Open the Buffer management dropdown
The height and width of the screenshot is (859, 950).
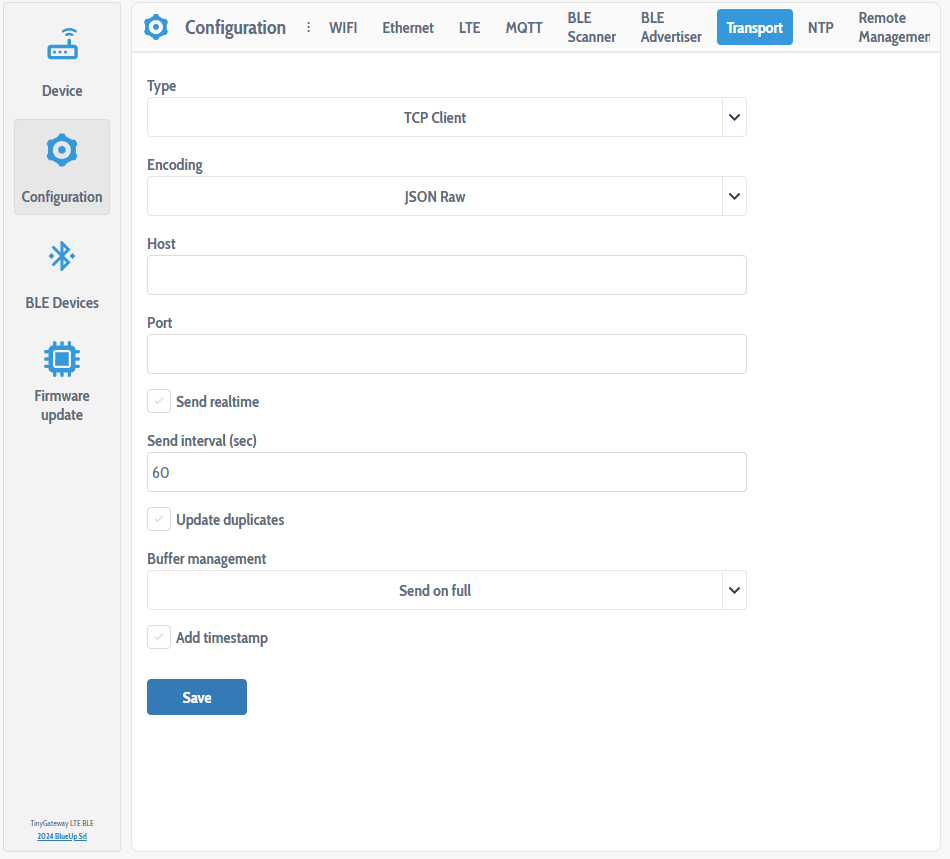coord(446,590)
